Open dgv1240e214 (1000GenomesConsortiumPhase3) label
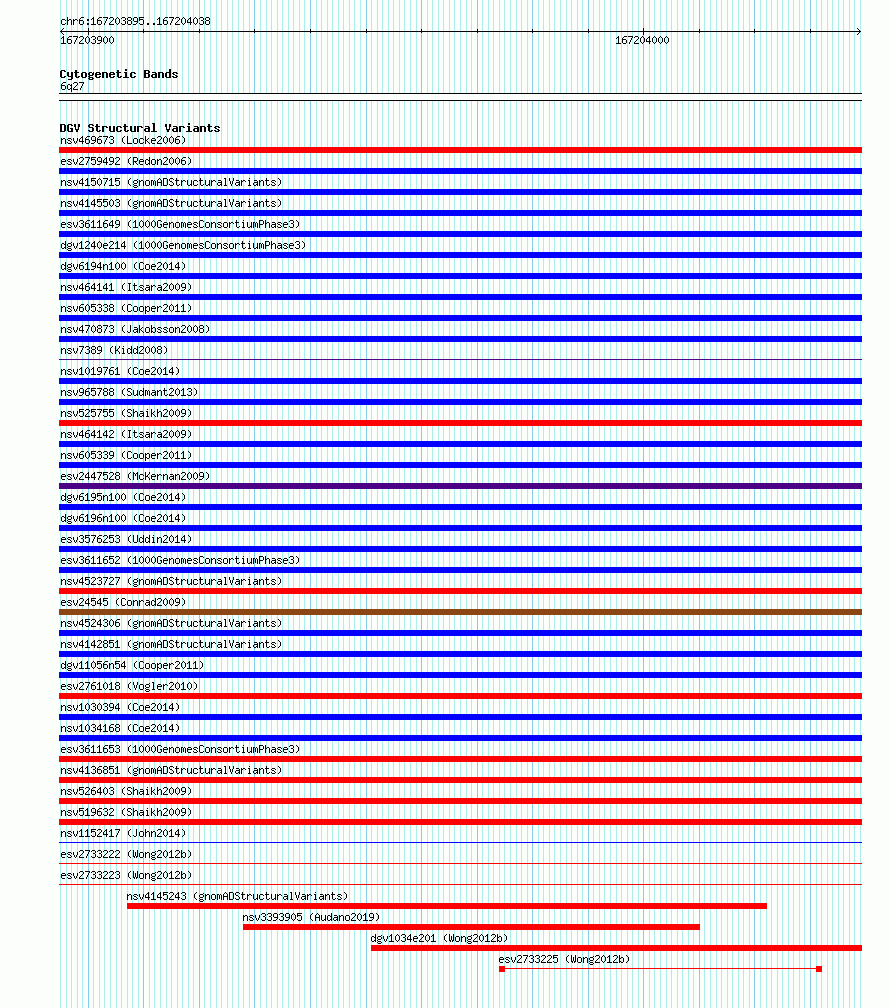The image size is (890, 1008). point(183,246)
